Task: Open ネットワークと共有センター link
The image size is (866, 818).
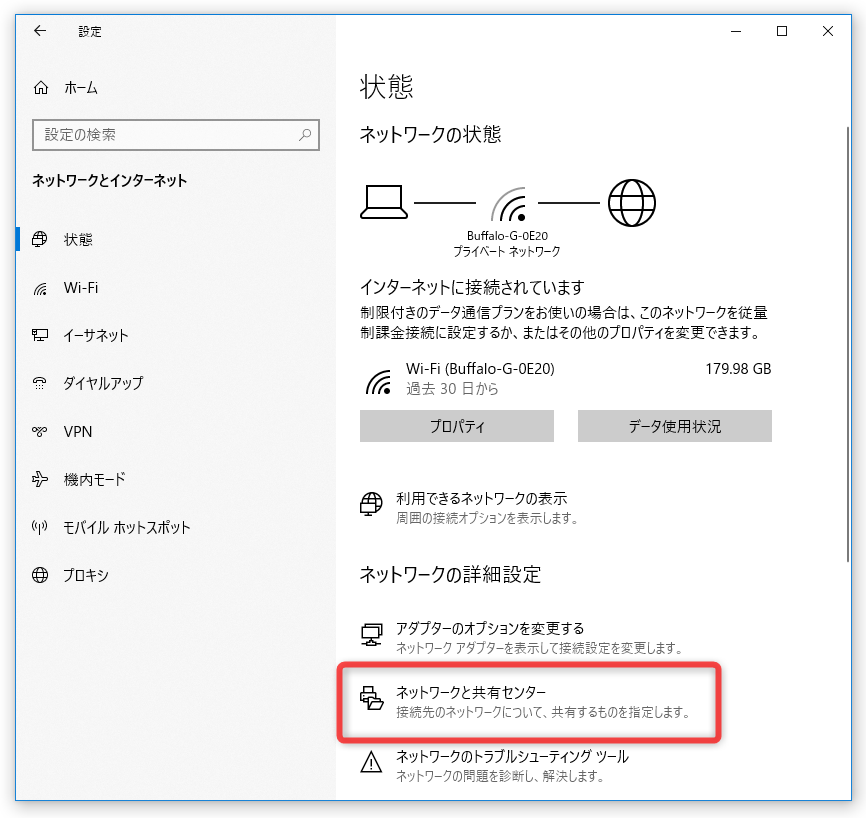Action: click(471, 692)
